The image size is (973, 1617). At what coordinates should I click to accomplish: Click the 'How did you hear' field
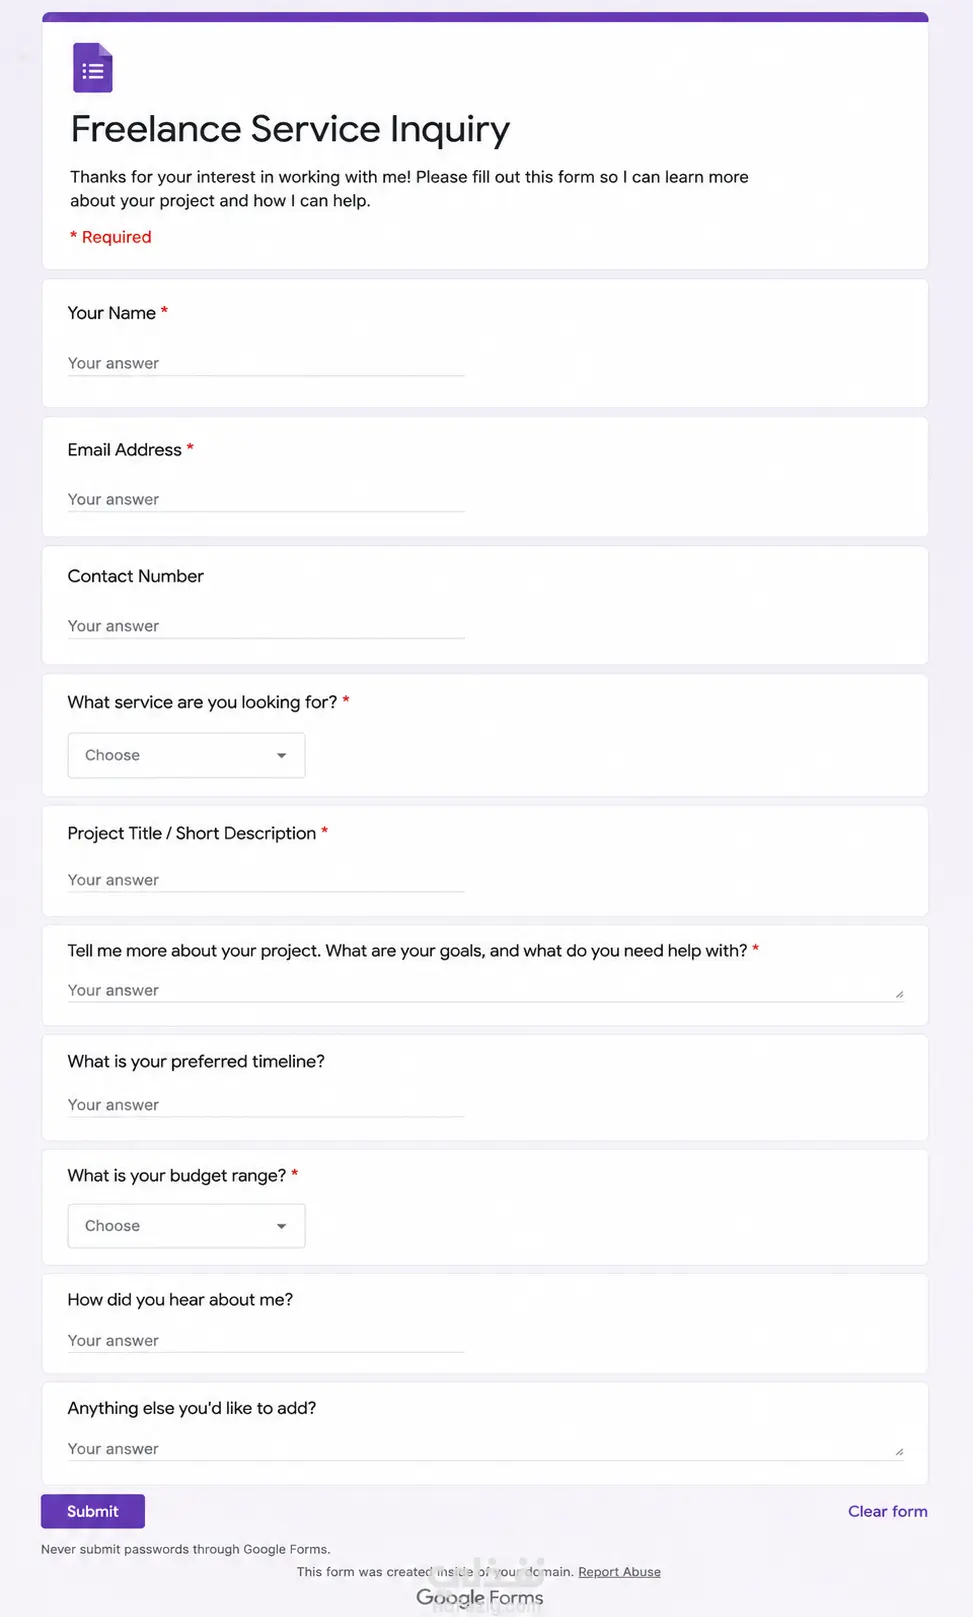(x=266, y=1340)
